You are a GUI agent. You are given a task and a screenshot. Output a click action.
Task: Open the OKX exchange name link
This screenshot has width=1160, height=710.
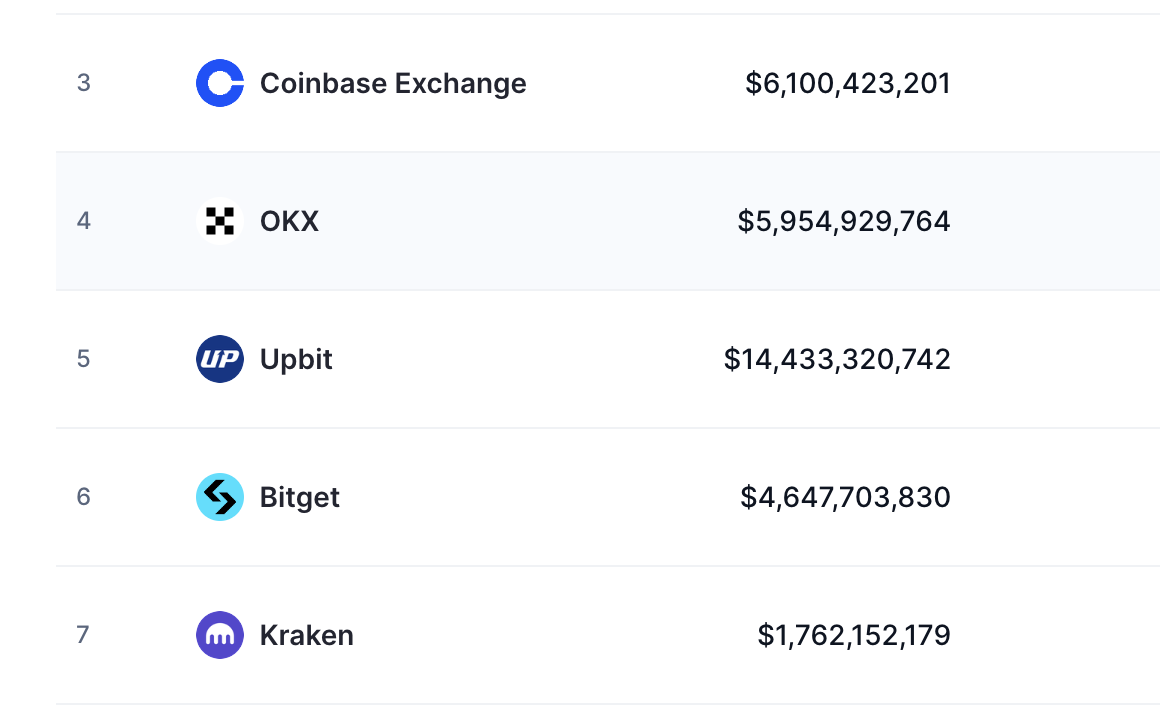[289, 221]
